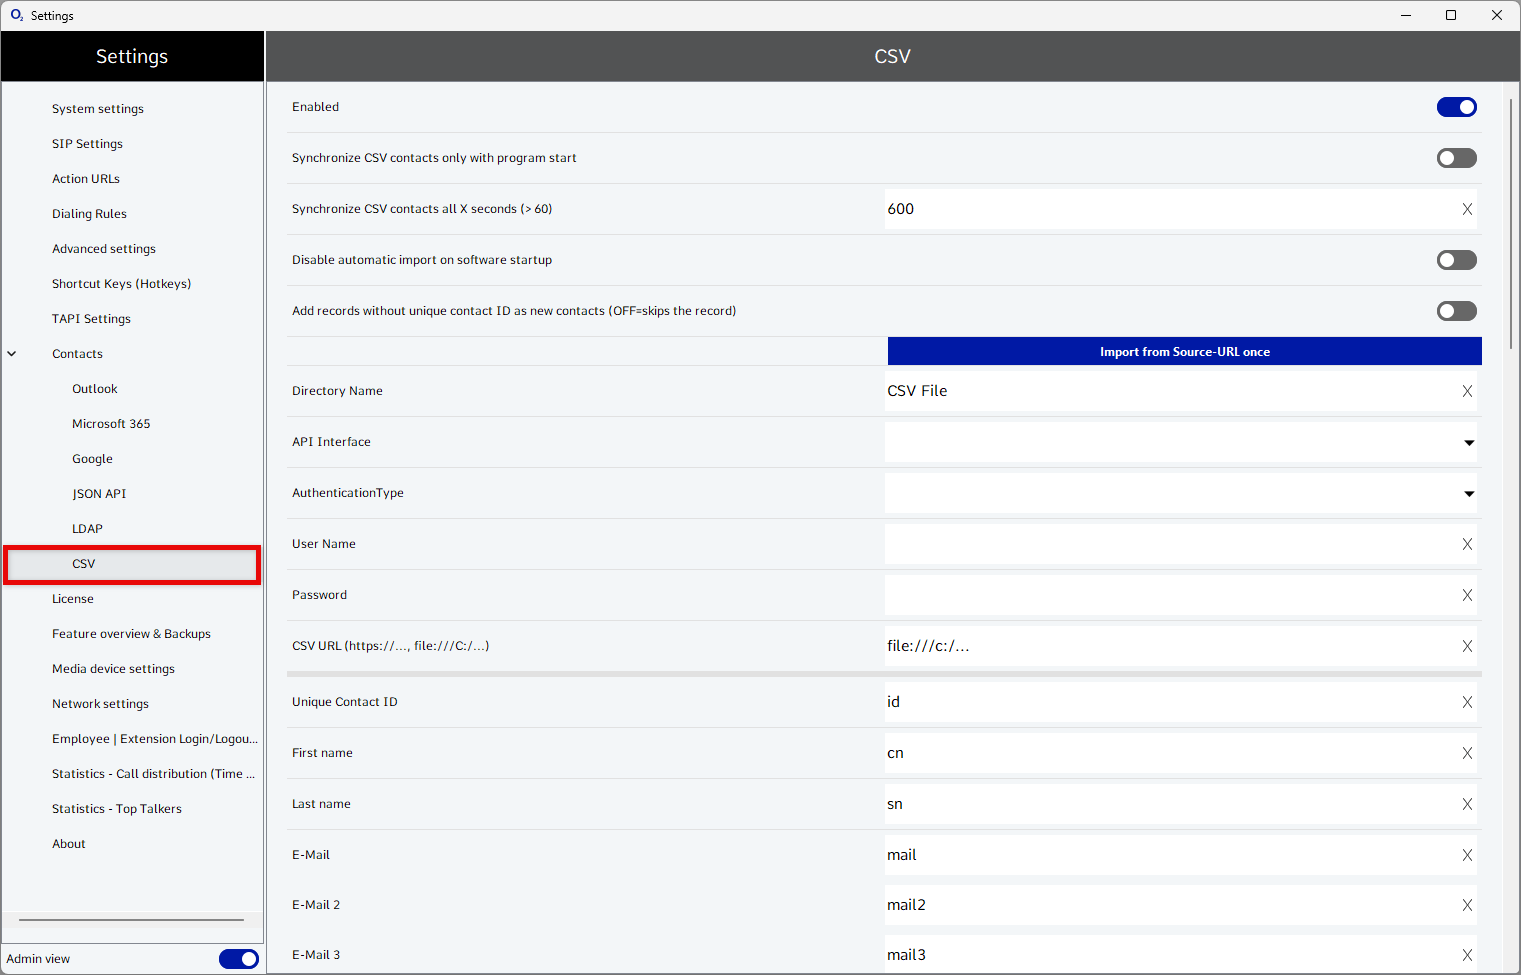Screen dimensions: 1521x975
Task: Click the vertical scrollbar of CSV panel
Action: point(1511,220)
